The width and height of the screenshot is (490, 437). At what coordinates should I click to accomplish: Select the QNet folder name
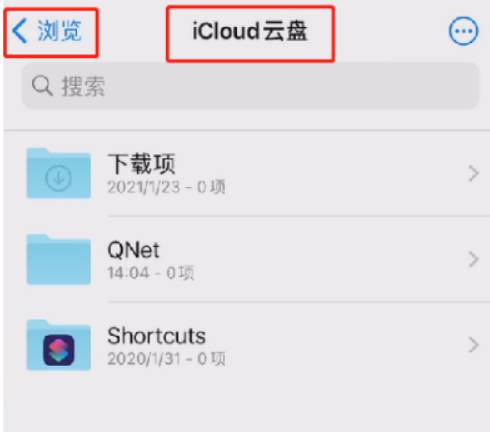tap(133, 250)
